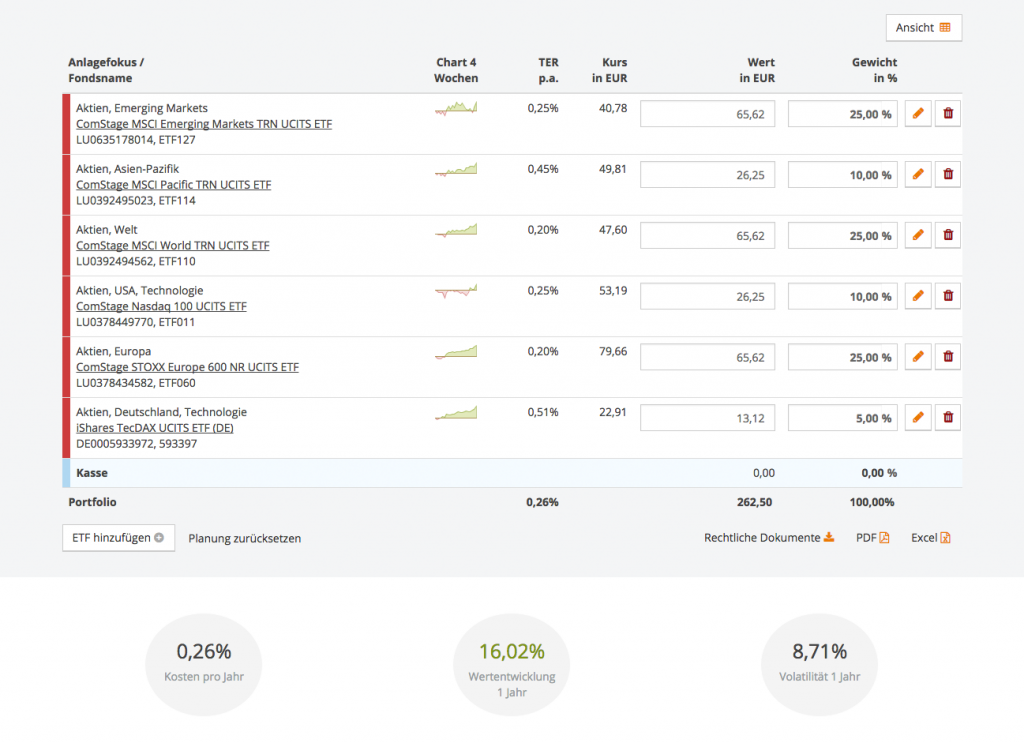Click the MSCI World 4-week chart
1024x743 pixels.
point(456,230)
